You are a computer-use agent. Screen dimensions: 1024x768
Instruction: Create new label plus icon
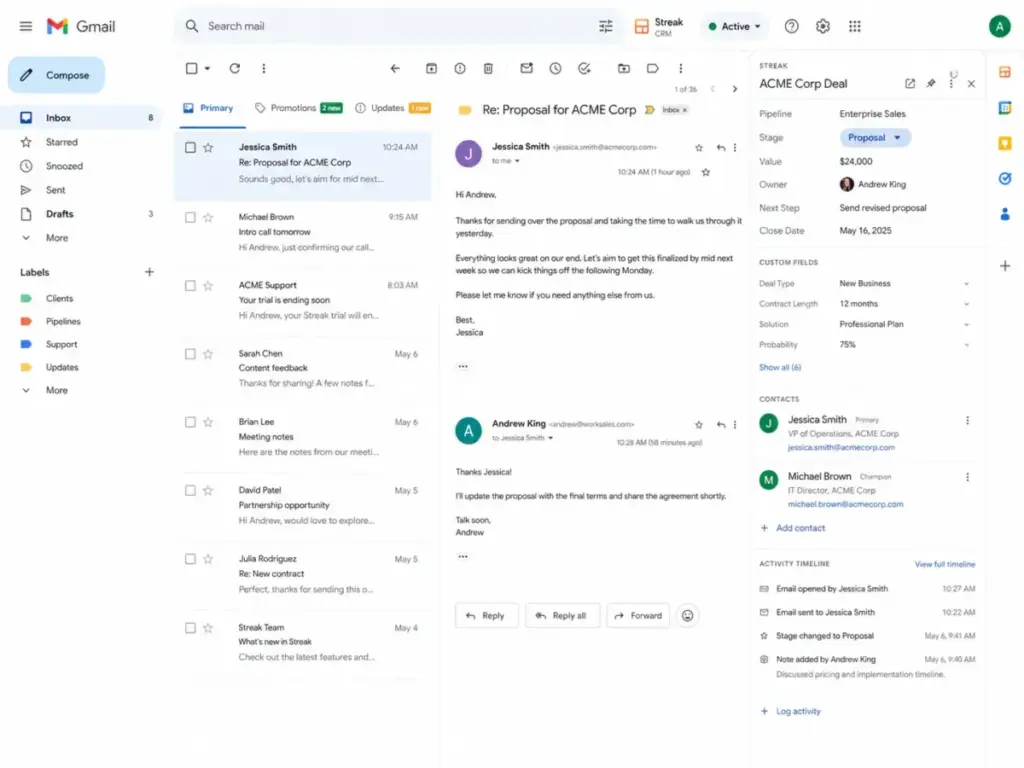click(x=149, y=272)
